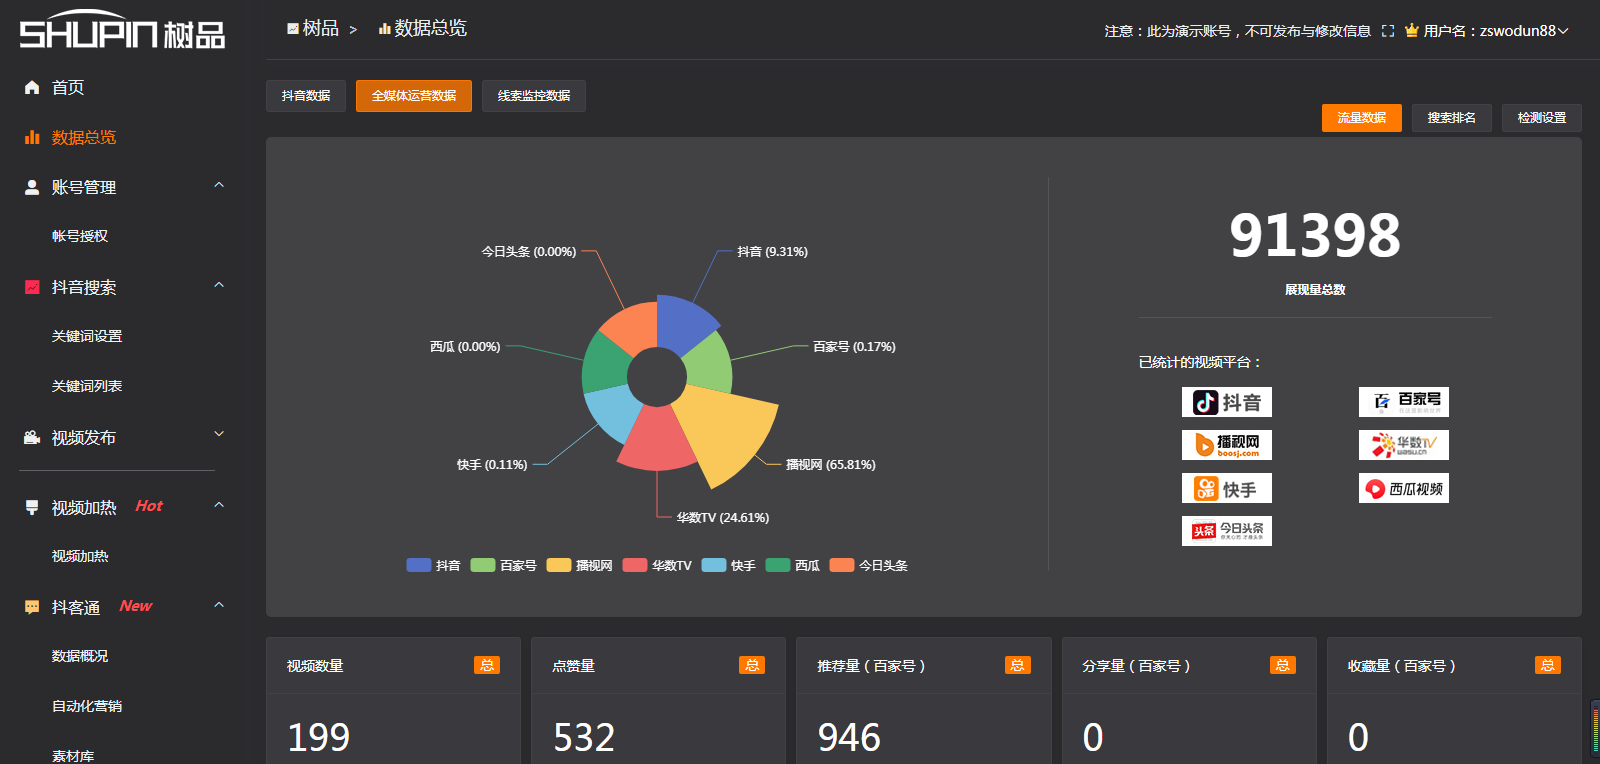The image size is (1600, 764).
Task: Switch to 全媒体运营数据 tab
Action: [414, 96]
